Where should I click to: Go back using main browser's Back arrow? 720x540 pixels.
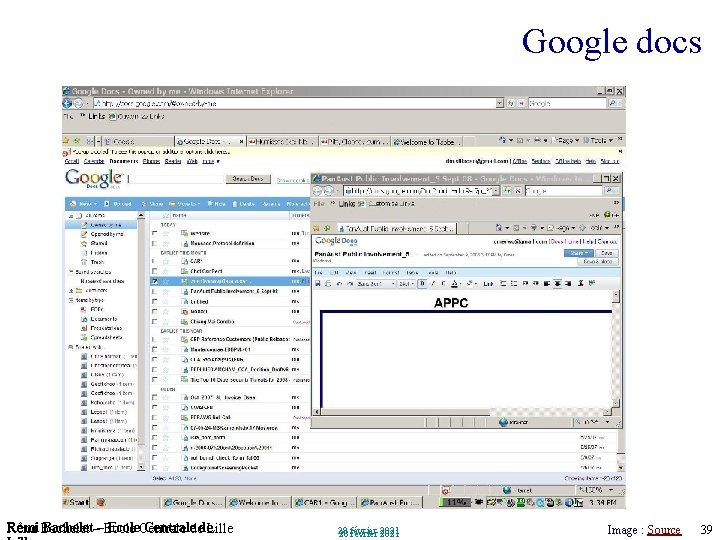(67, 103)
